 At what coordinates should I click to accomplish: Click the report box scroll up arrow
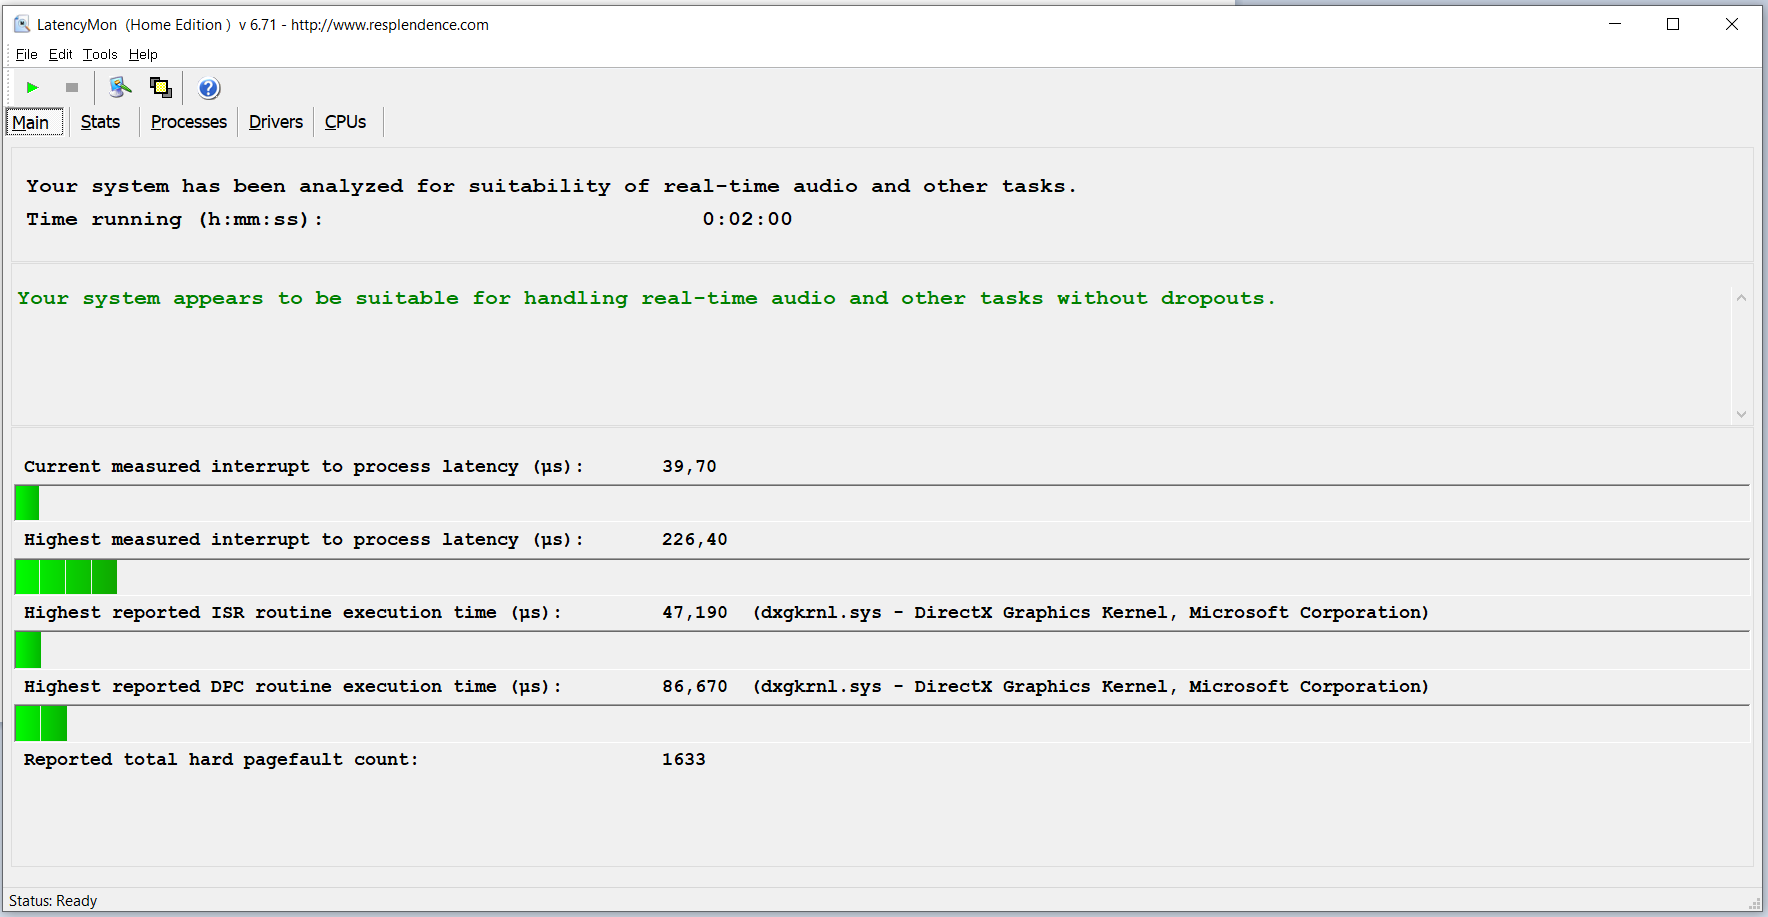tap(1741, 298)
